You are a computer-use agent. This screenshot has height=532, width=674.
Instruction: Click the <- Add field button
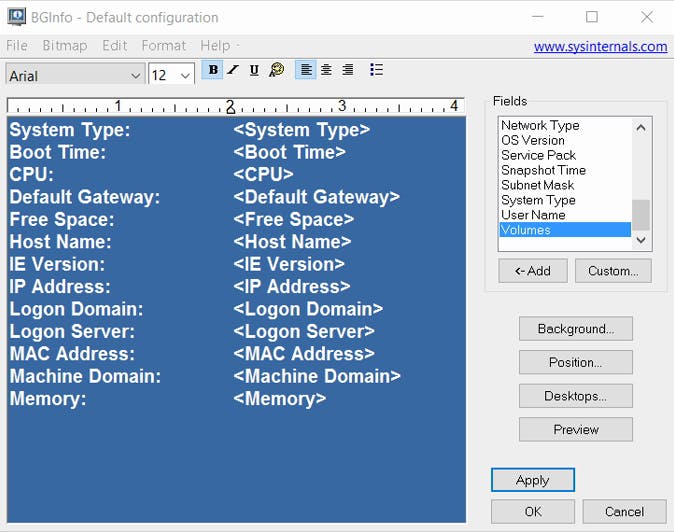tap(533, 271)
